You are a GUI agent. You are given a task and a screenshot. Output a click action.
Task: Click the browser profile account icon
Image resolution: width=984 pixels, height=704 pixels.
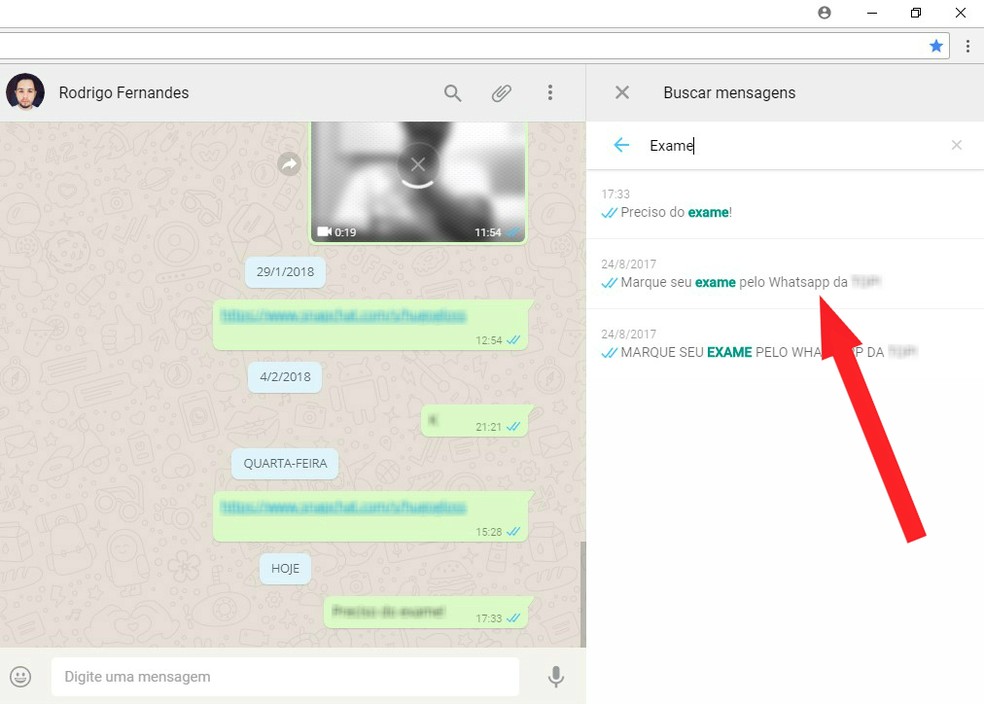[824, 13]
